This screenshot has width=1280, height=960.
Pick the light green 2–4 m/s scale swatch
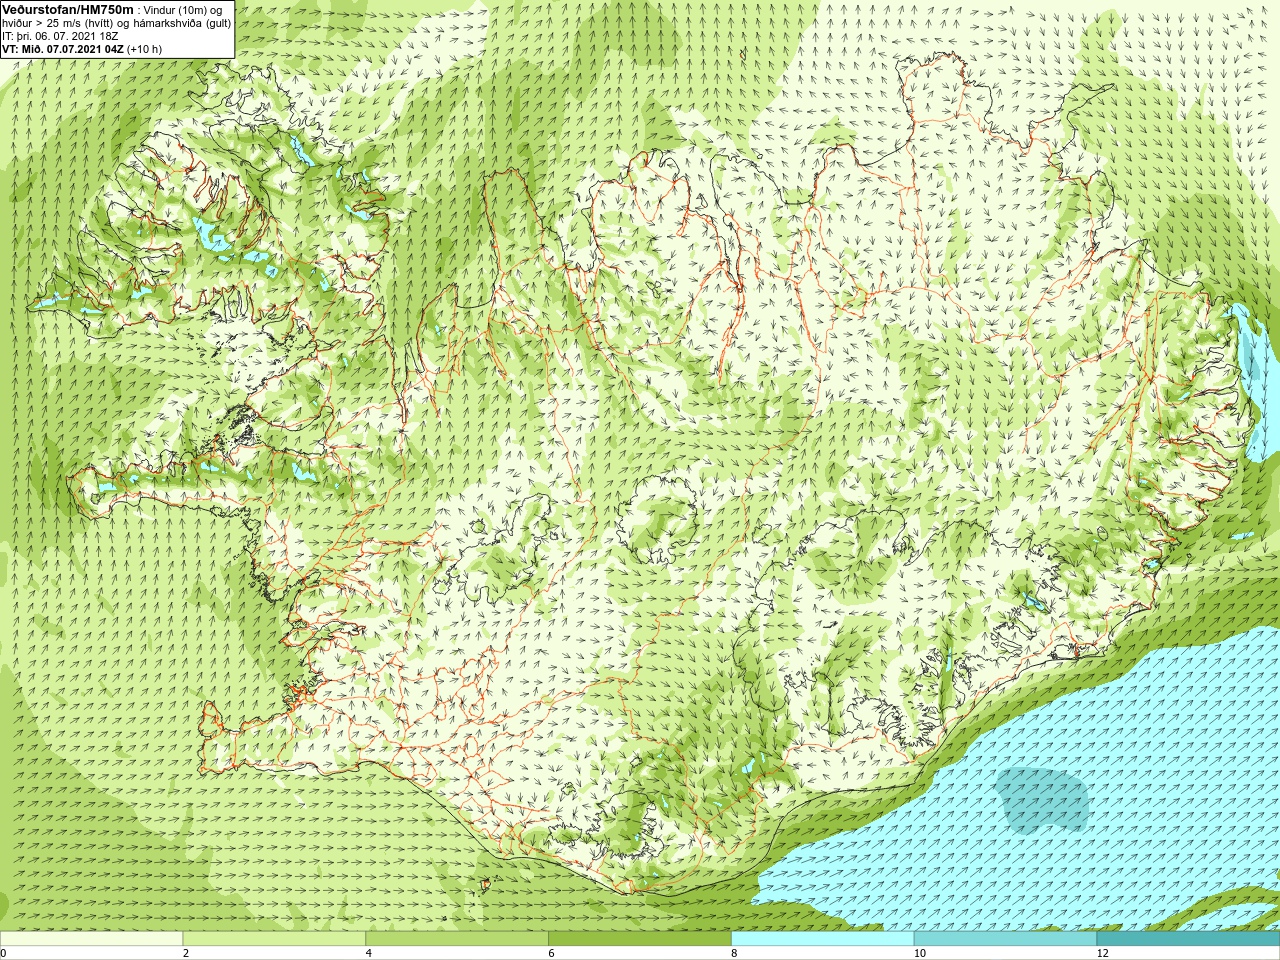coord(274,939)
